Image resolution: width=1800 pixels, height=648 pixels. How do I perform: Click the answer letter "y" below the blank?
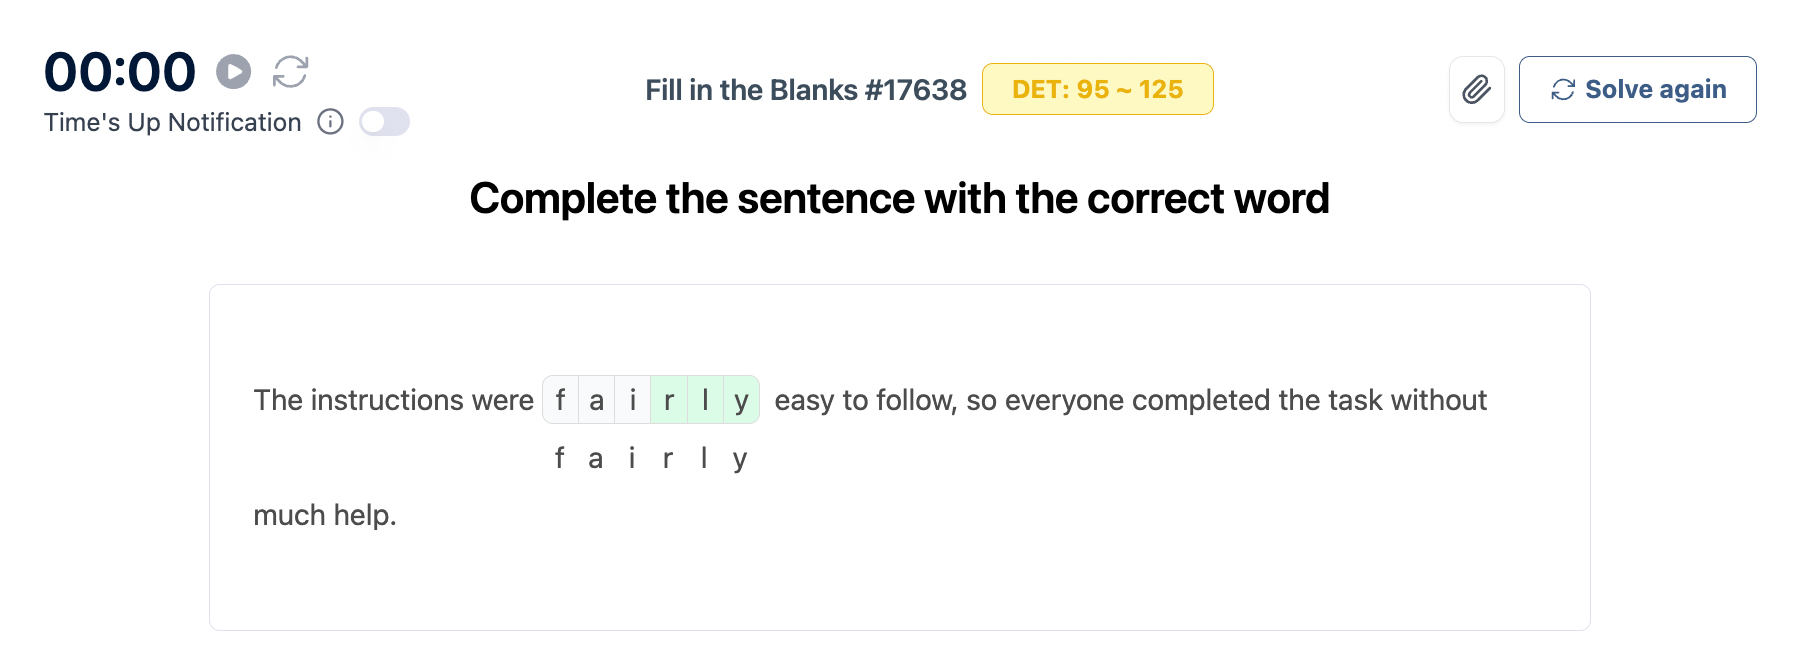pos(740,458)
